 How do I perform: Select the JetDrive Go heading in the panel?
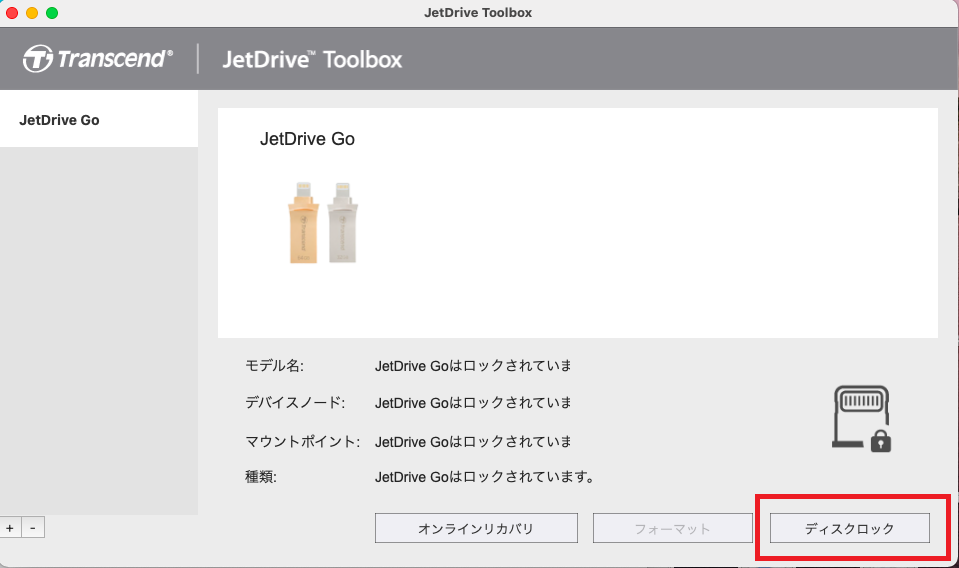pos(307,139)
